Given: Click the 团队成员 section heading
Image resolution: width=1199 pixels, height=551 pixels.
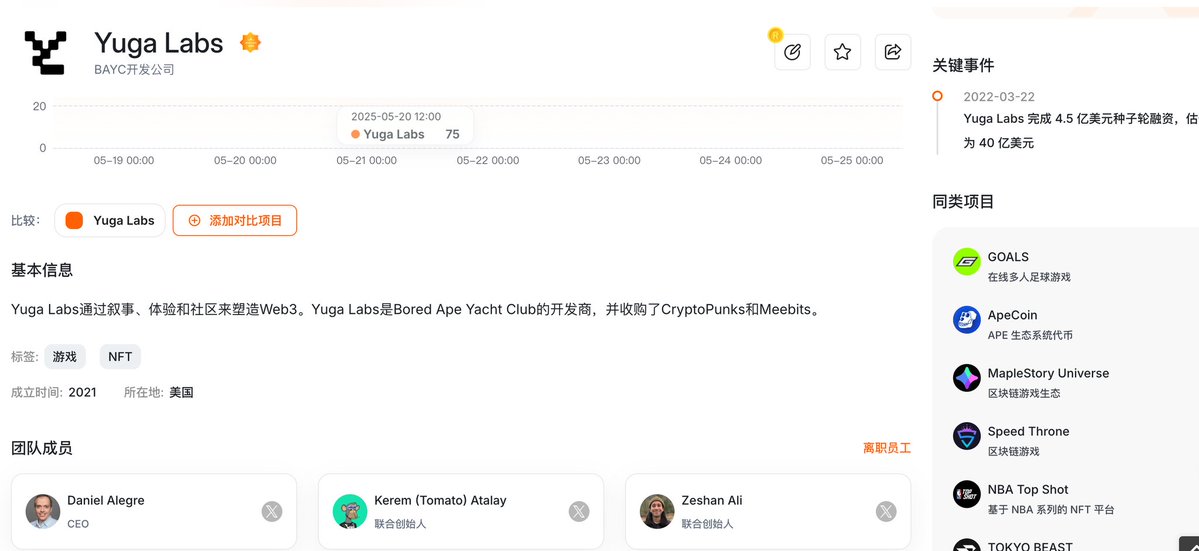Looking at the screenshot, I should click(42, 448).
